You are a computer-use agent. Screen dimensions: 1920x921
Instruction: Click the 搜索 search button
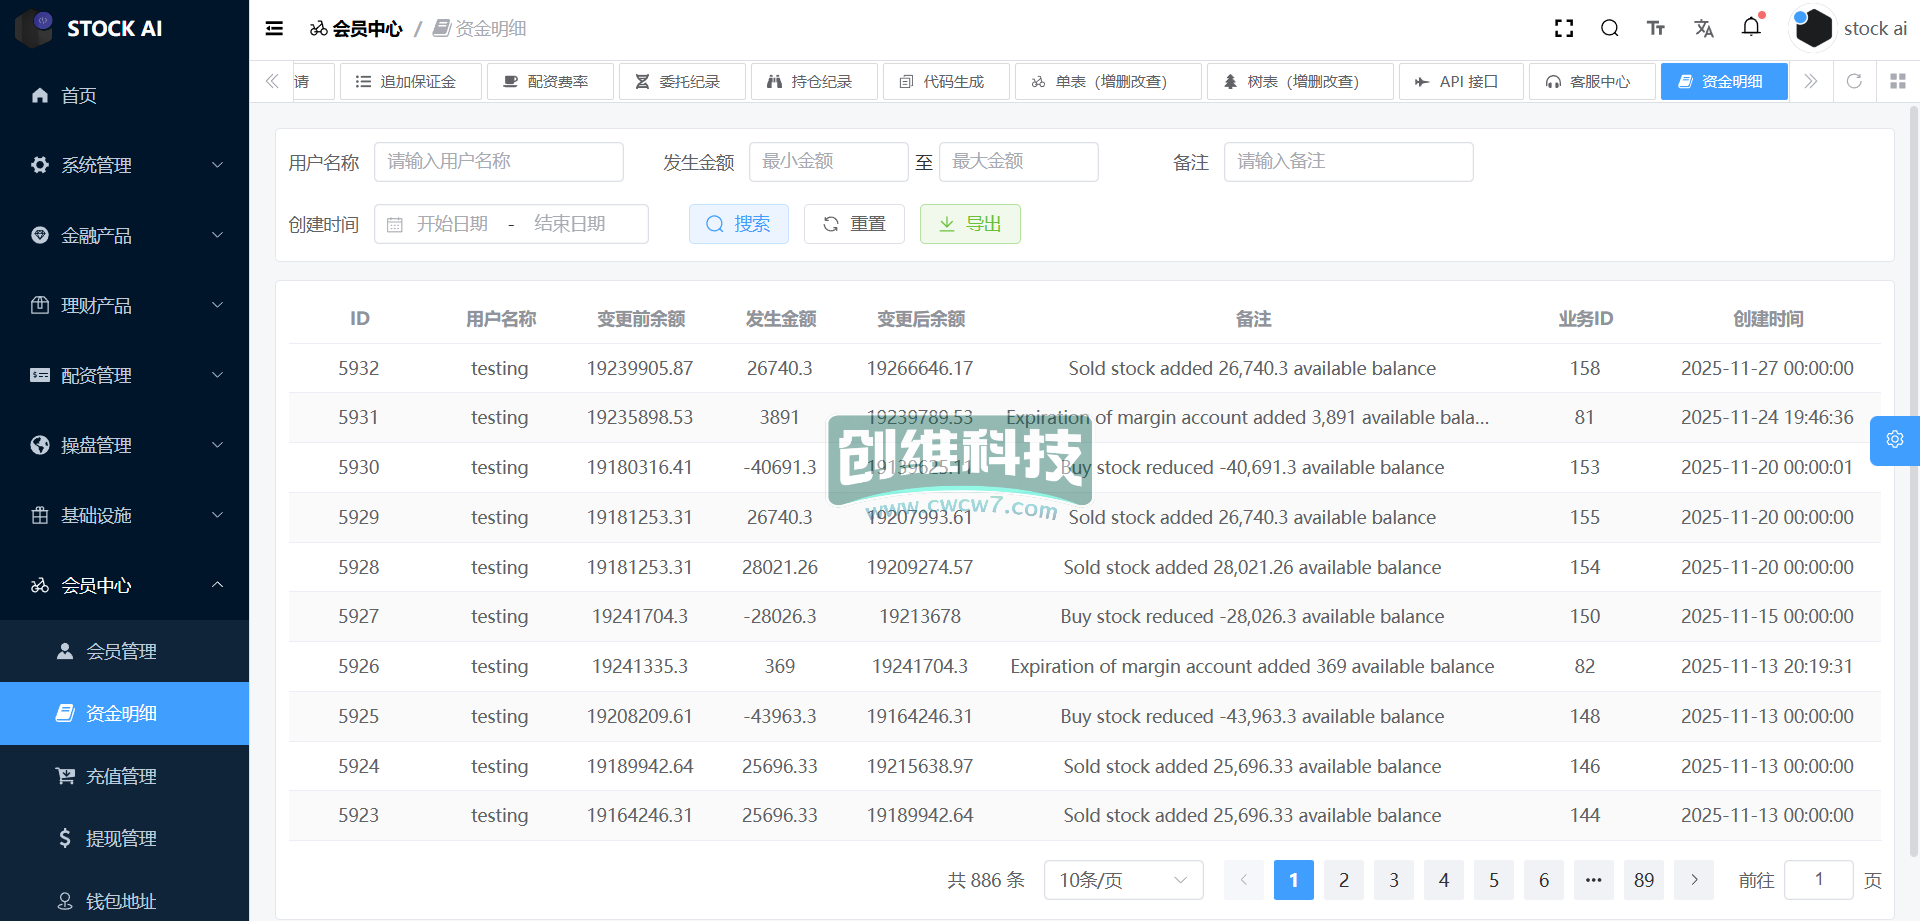738,224
